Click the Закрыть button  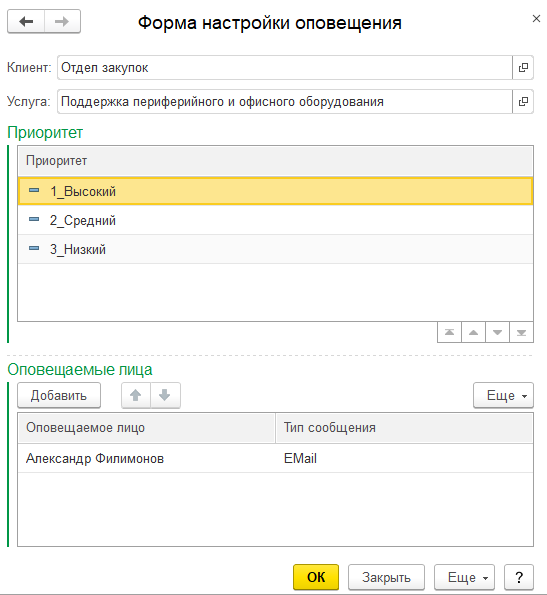[x=386, y=577]
